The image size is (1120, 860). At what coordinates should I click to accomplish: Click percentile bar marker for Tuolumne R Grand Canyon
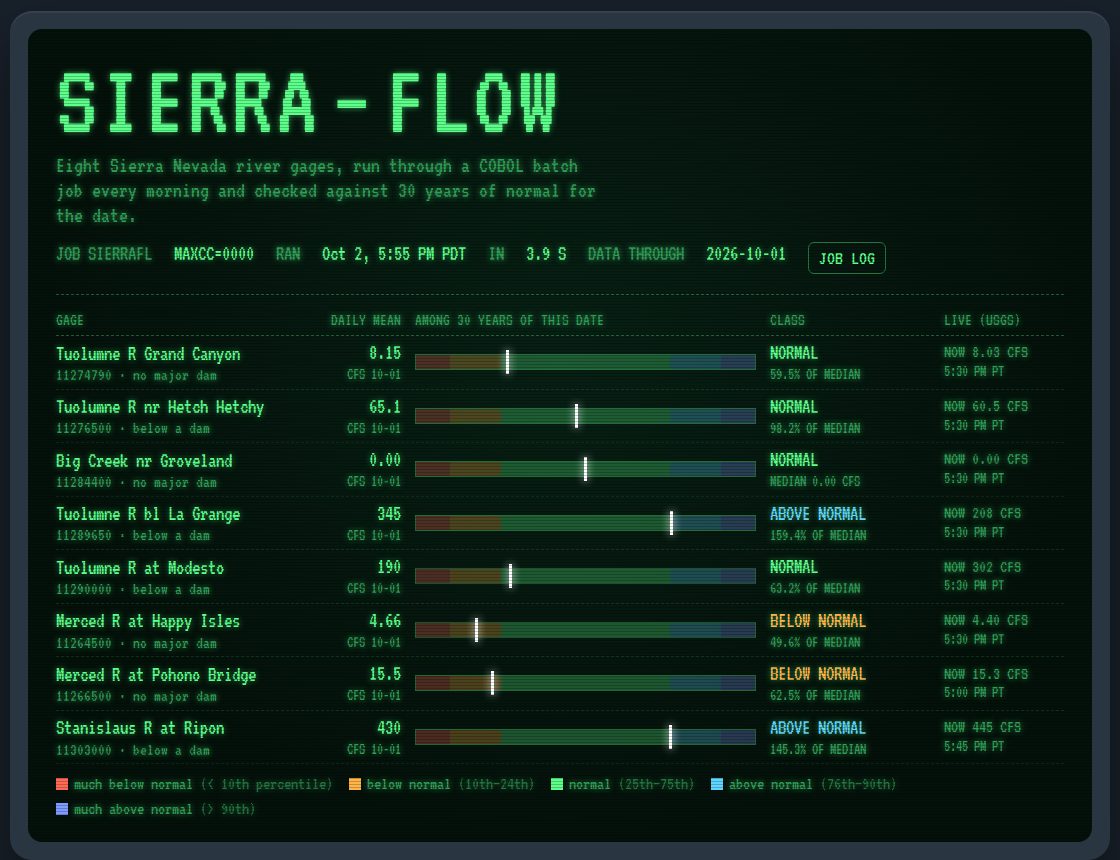(x=507, y=362)
